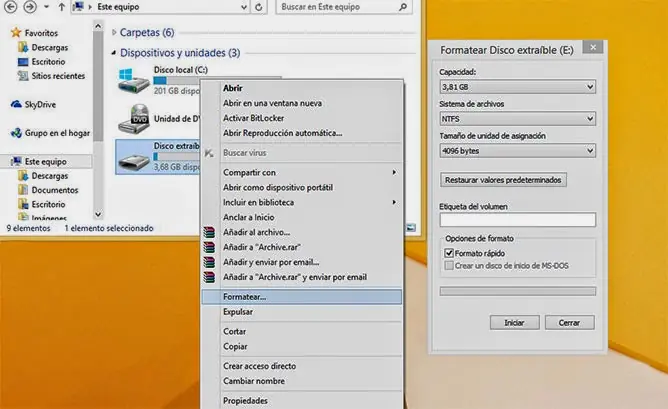Image resolution: width=668 pixels, height=409 pixels.
Task: Click the Up one level arrow
Action: point(62,7)
